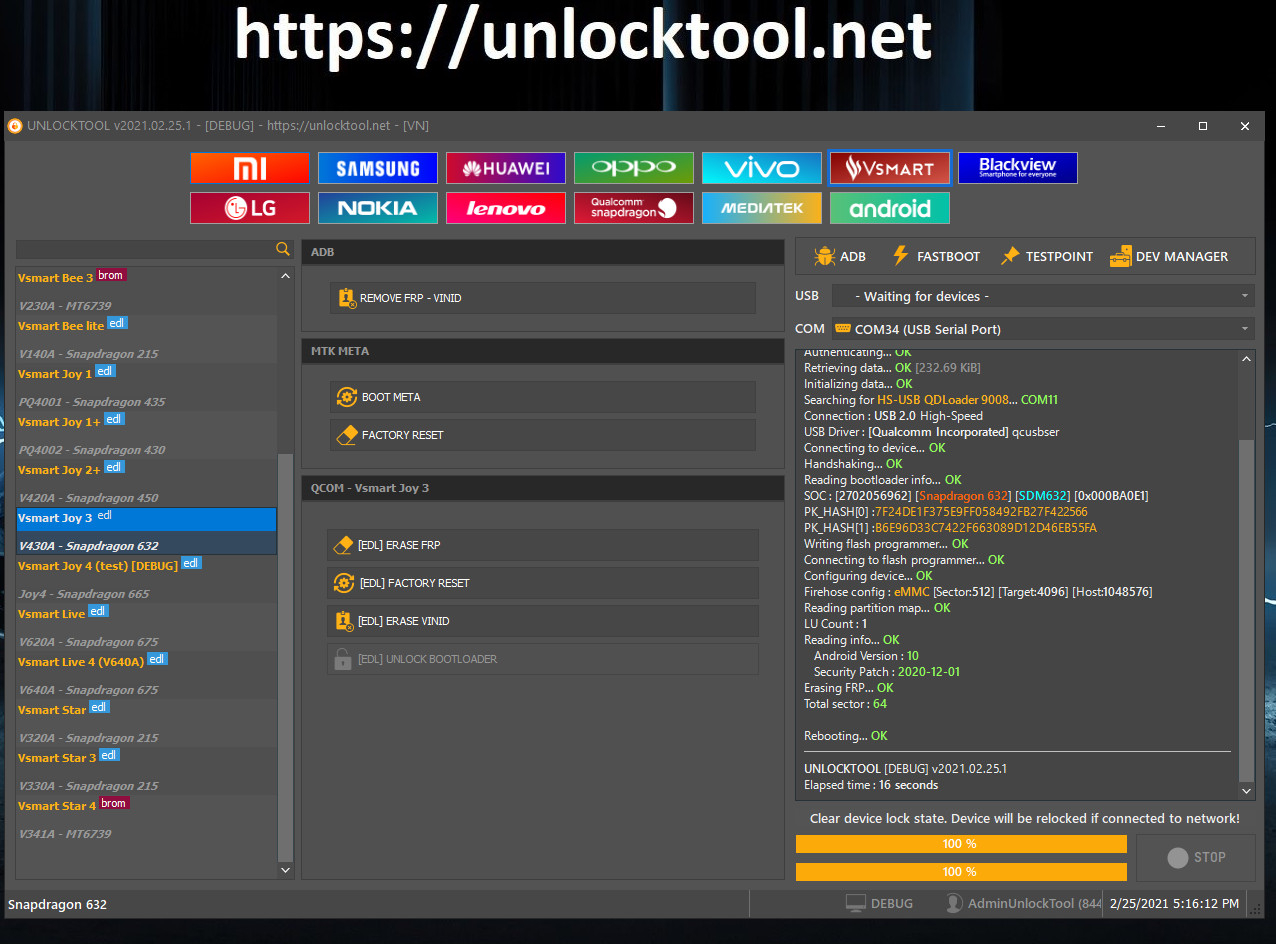Click AdminUnlockTool user icon

(954, 903)
